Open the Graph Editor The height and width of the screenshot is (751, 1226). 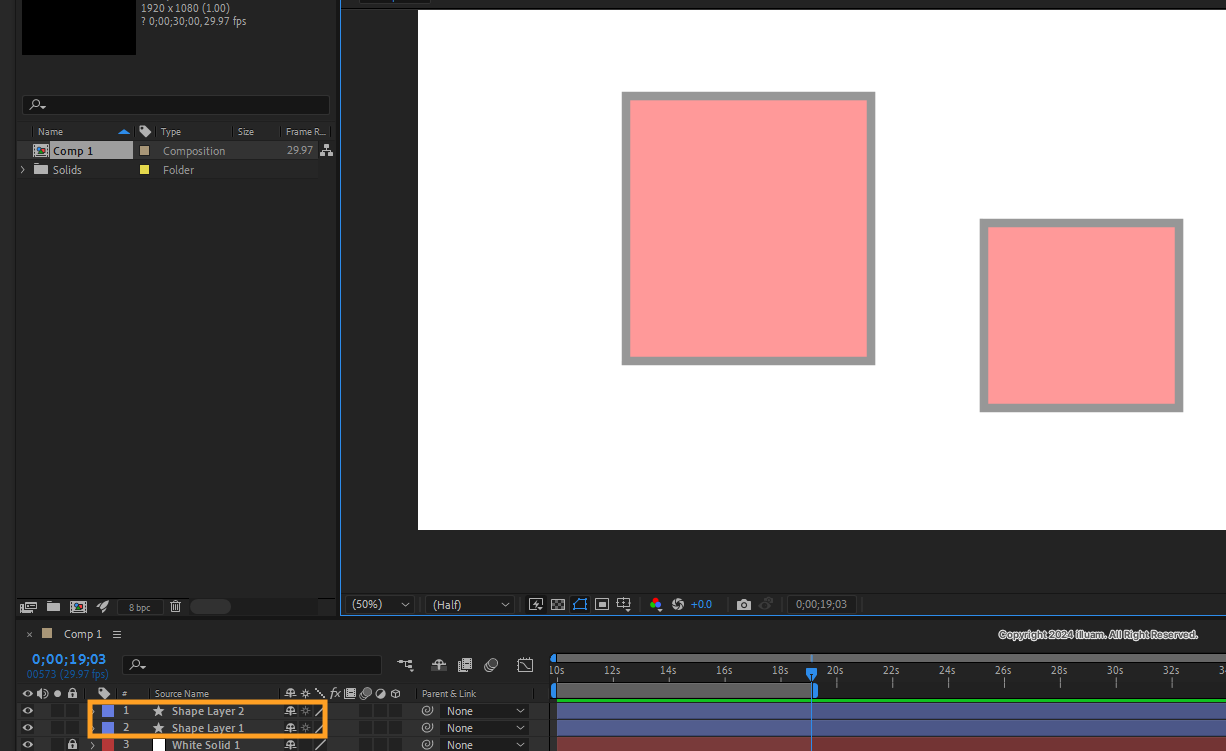[x=525, y=665]
